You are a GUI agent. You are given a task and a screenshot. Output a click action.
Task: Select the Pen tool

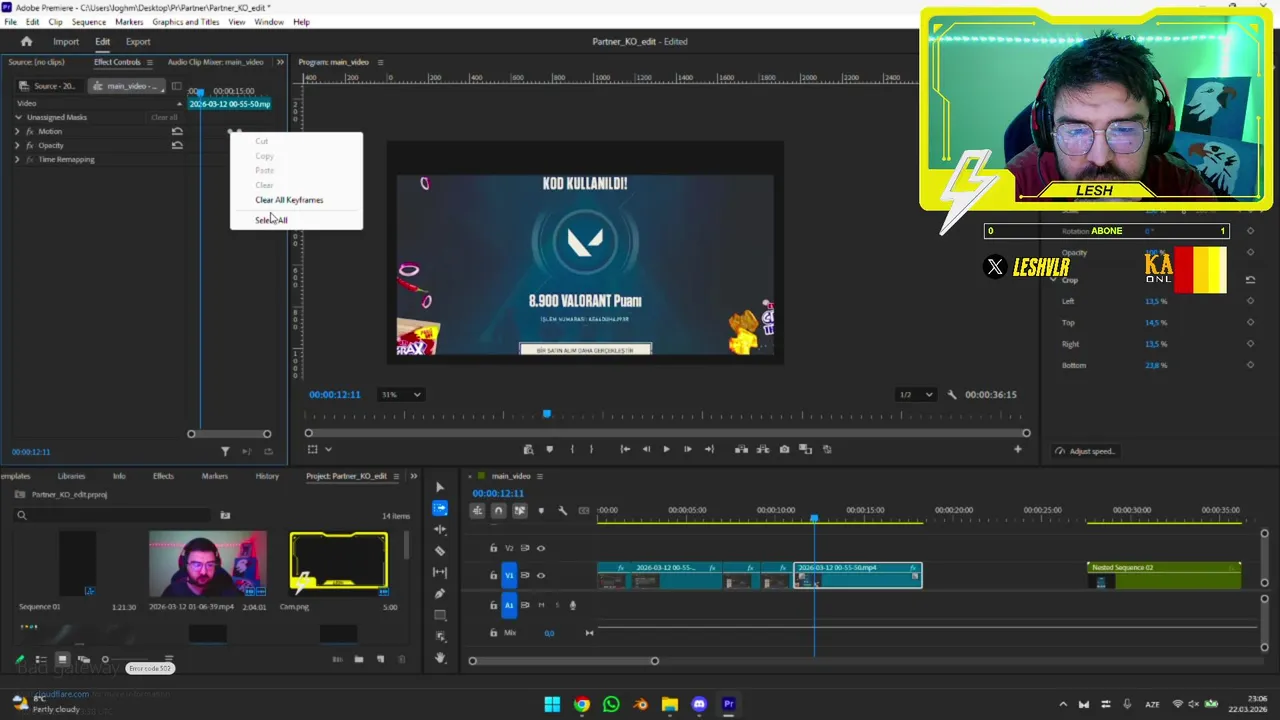tap(440, 593)
